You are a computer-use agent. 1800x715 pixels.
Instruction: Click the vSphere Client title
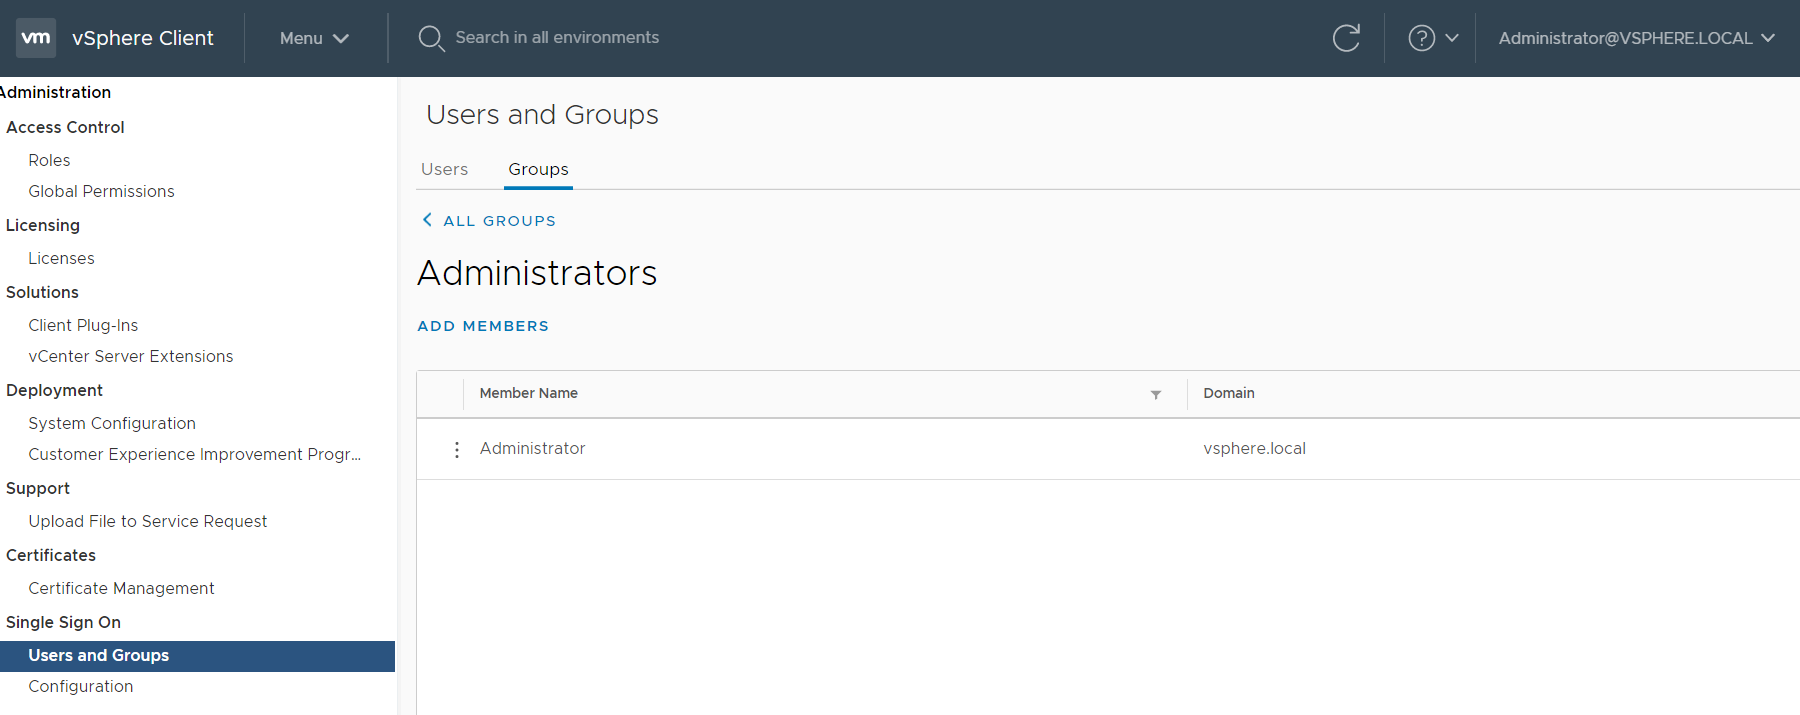143,38
